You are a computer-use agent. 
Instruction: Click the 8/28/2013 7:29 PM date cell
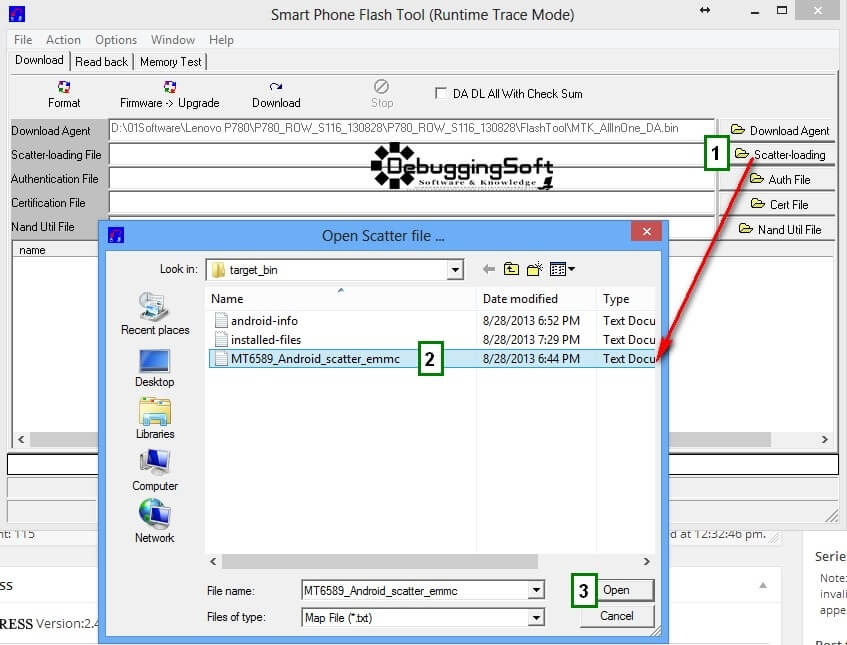click(x=531, y=340)
